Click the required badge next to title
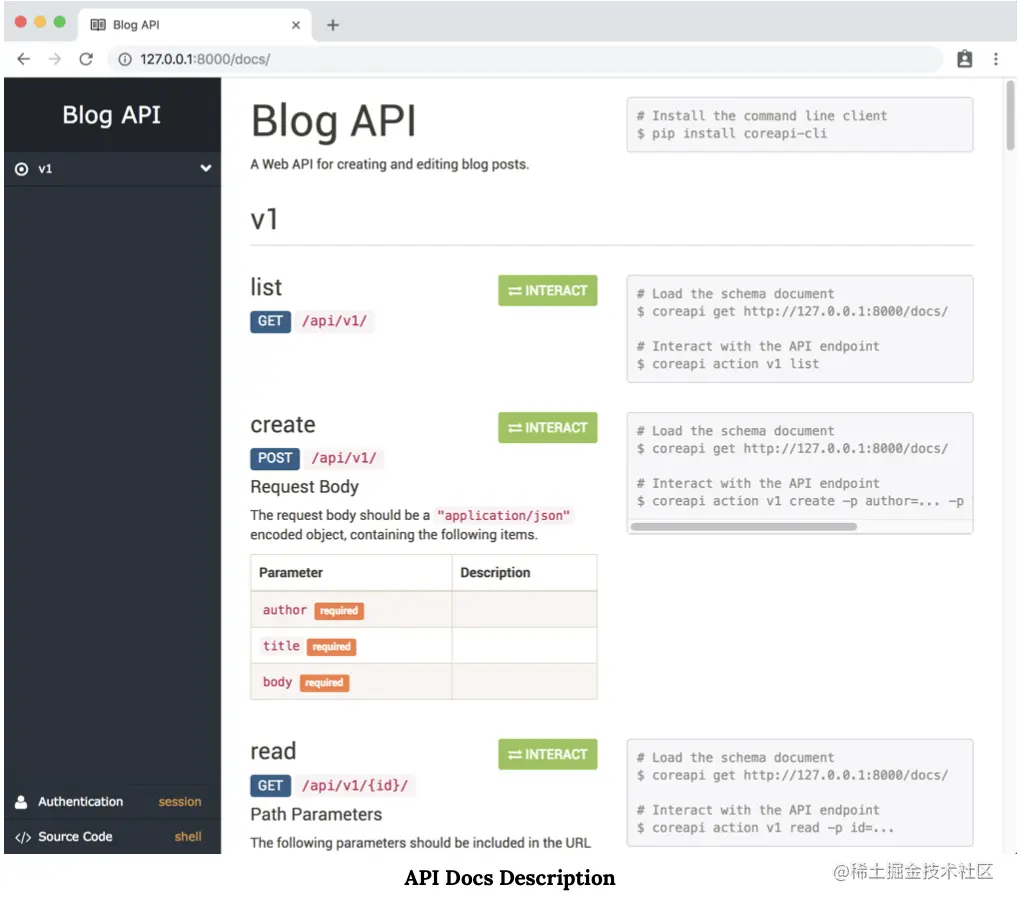This screenshot has height=906, width=1018. (331, 646)
